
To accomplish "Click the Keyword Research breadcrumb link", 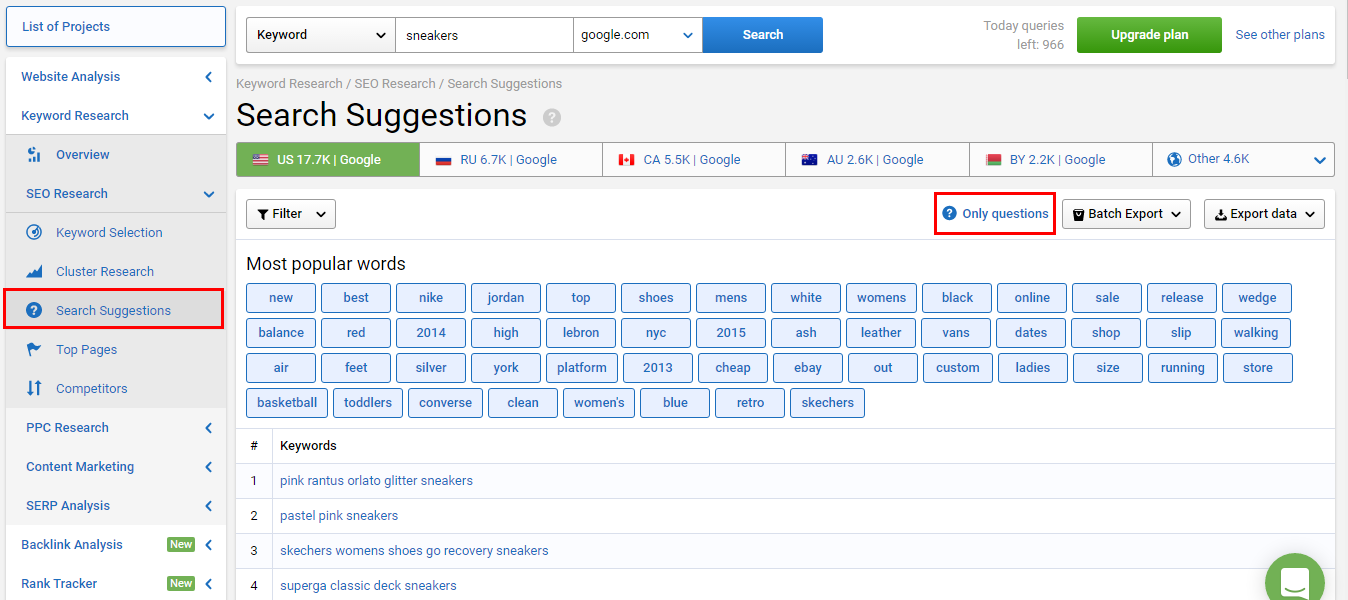I will coord(289,84).
